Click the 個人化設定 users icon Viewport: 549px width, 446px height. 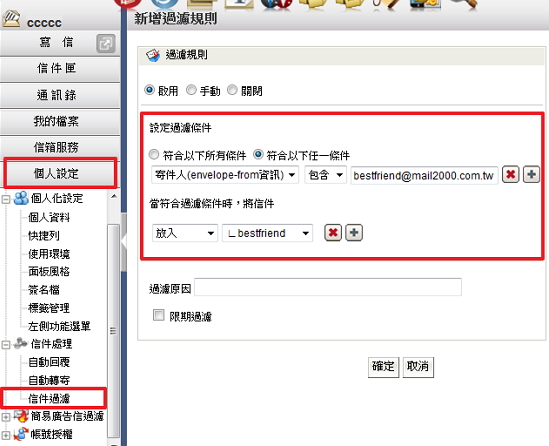point(21,198)
